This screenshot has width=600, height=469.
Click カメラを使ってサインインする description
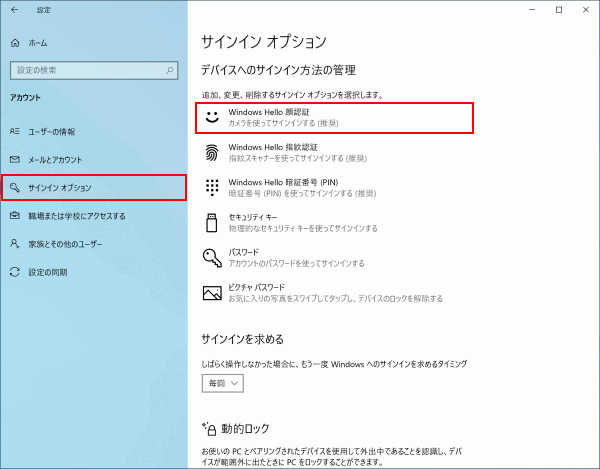pos(283,123)
